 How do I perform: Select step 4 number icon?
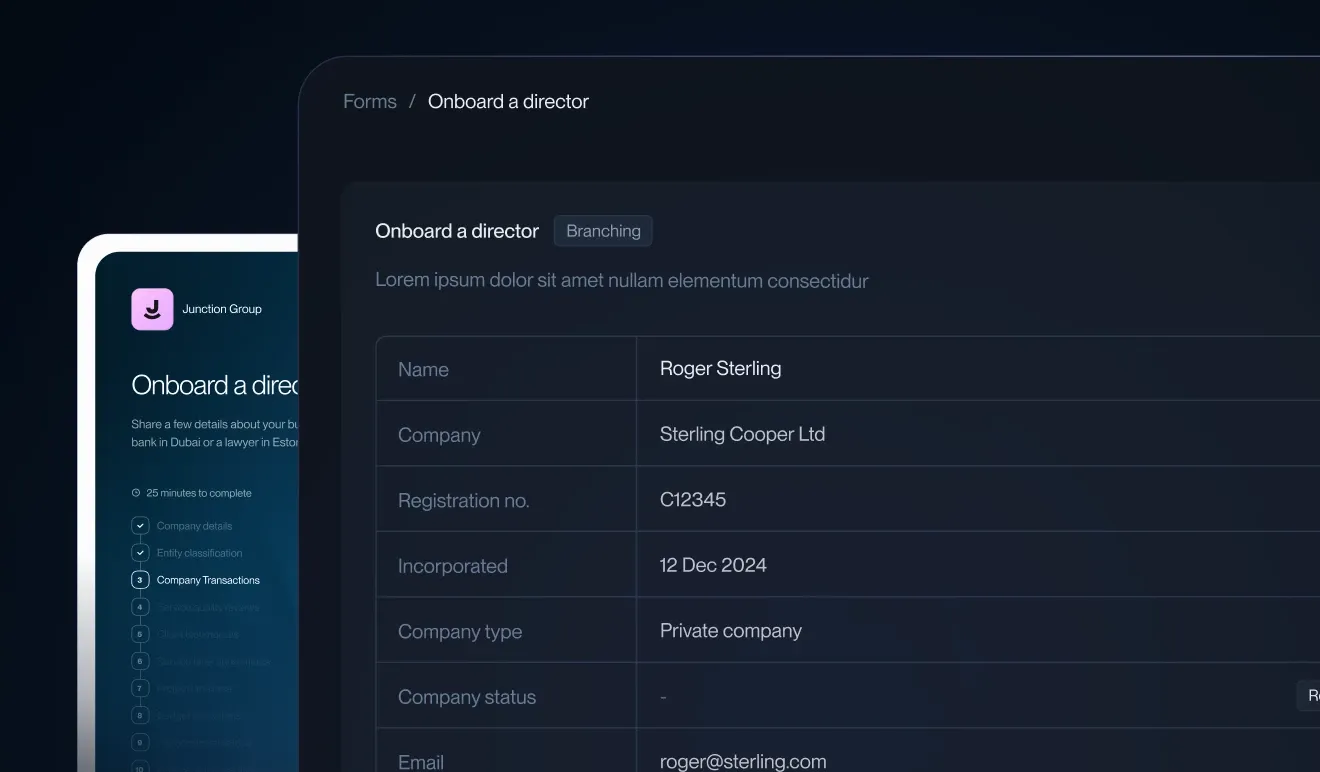pyautogui.click(x=140, y=607)
